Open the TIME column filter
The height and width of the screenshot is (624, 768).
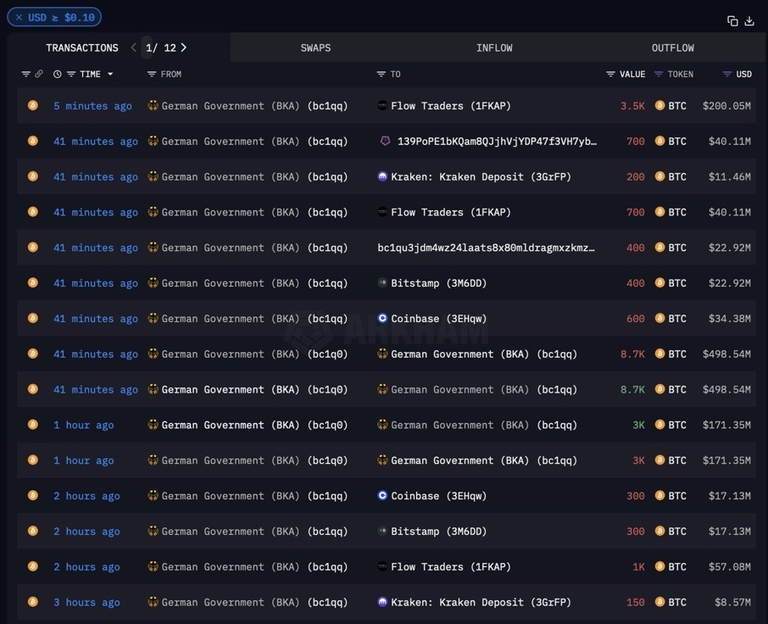(71, 74)
